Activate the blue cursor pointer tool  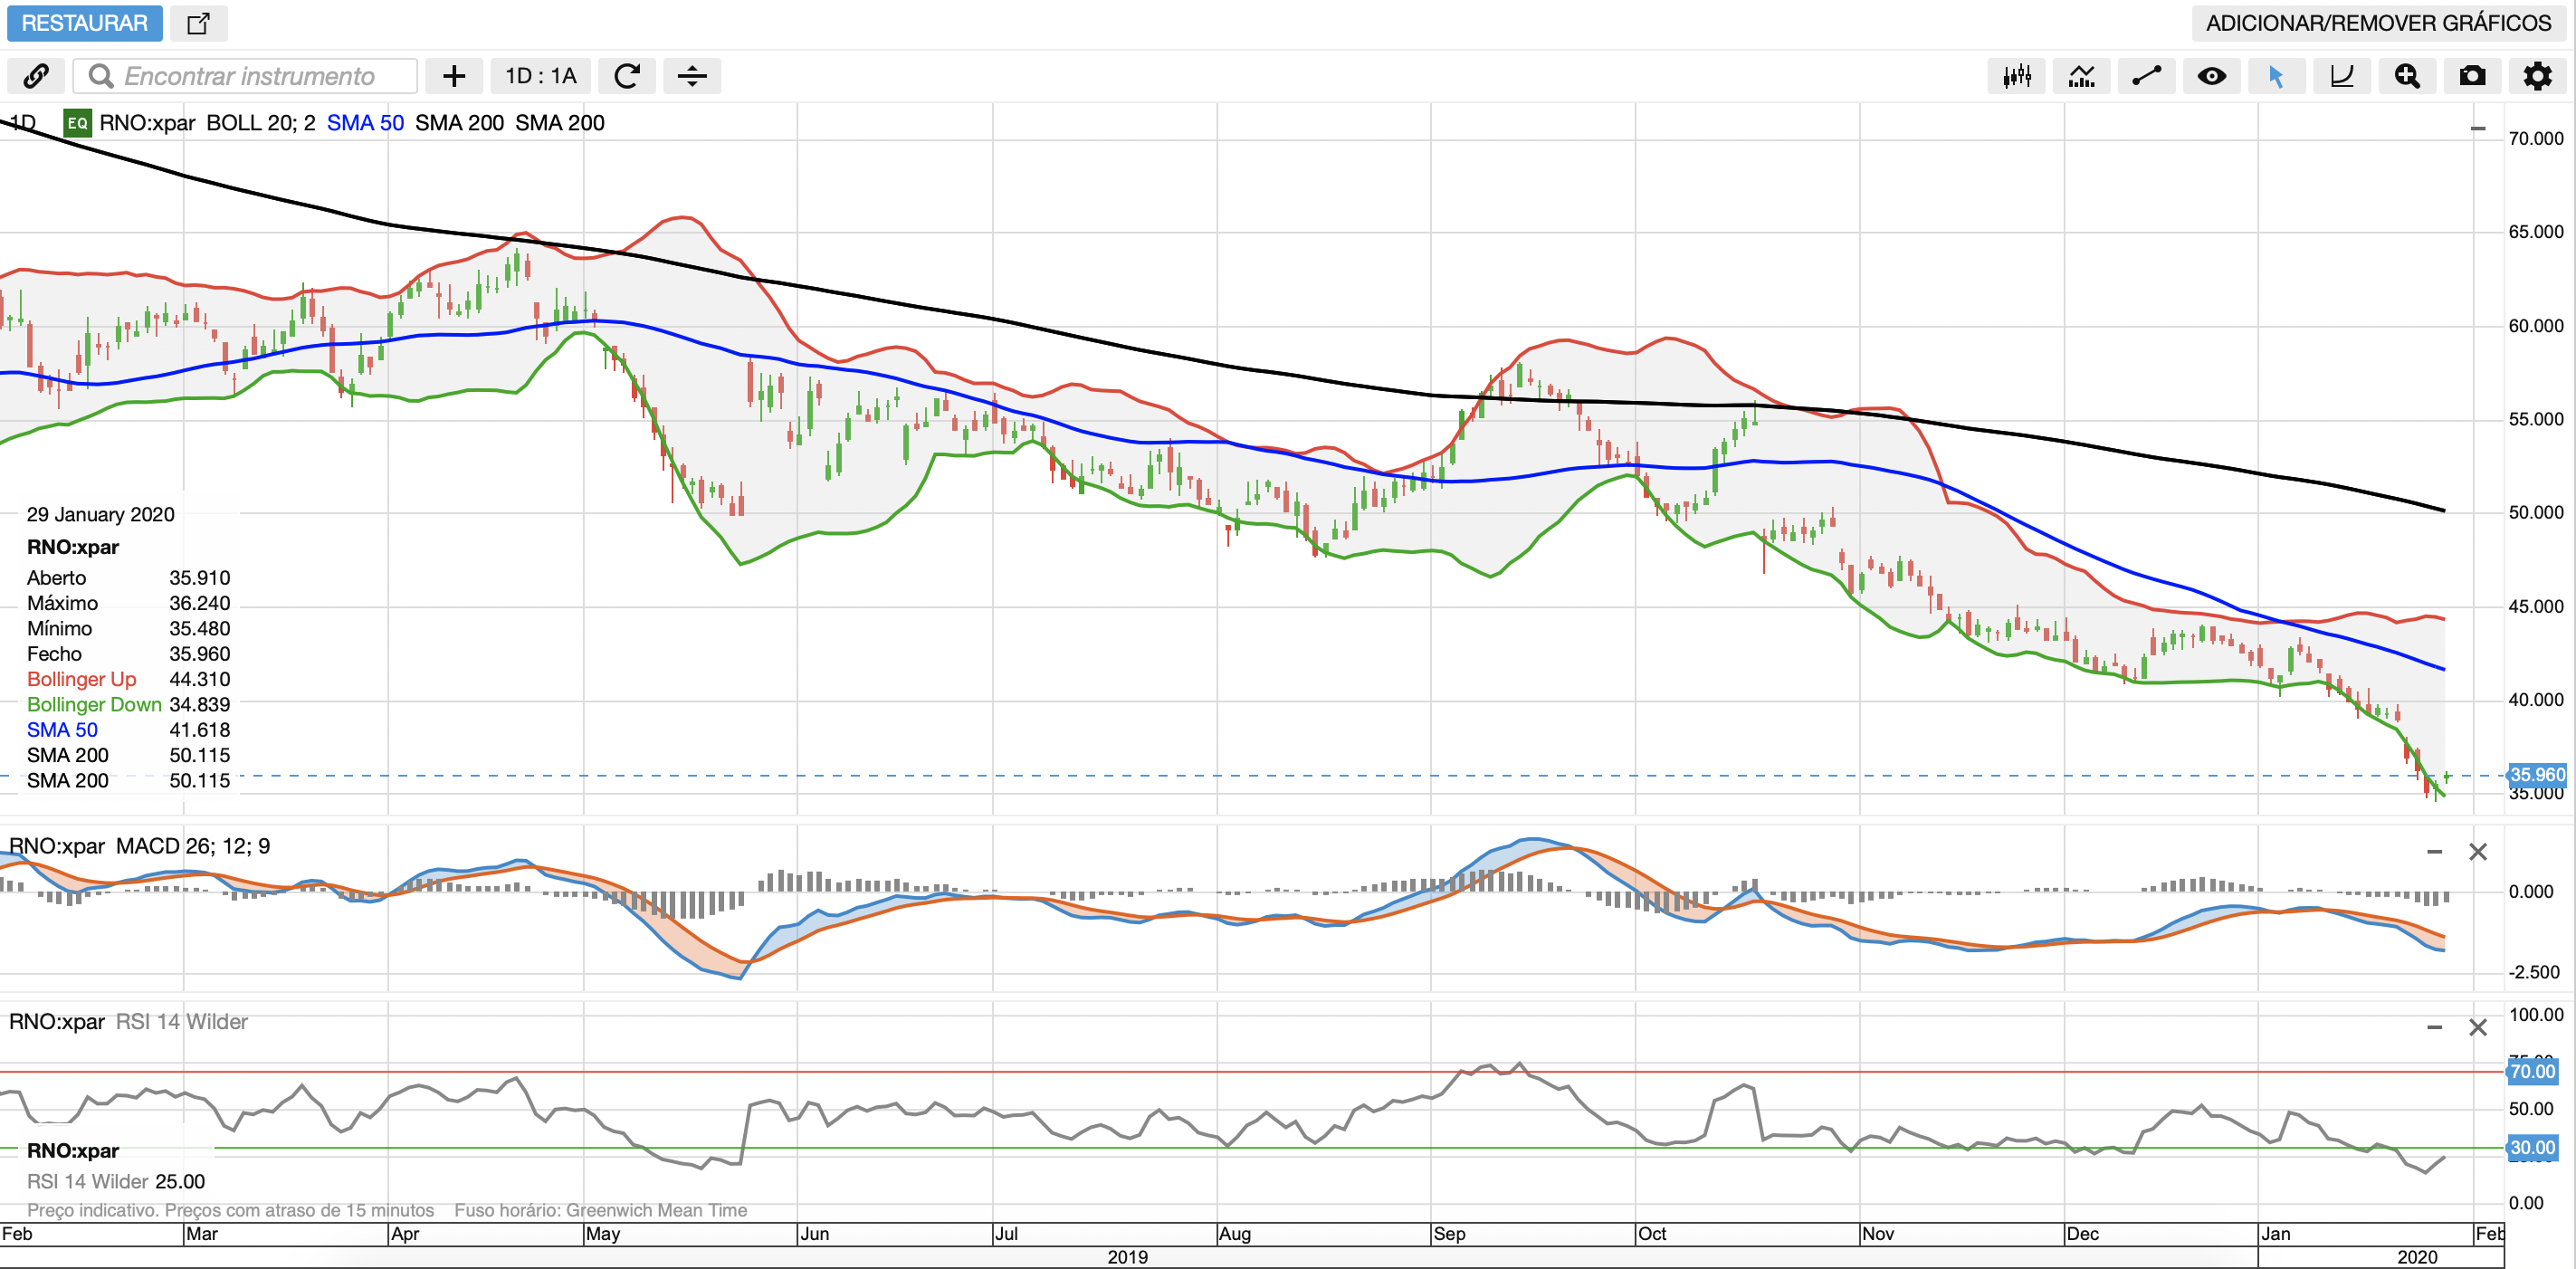(2276, 76)
